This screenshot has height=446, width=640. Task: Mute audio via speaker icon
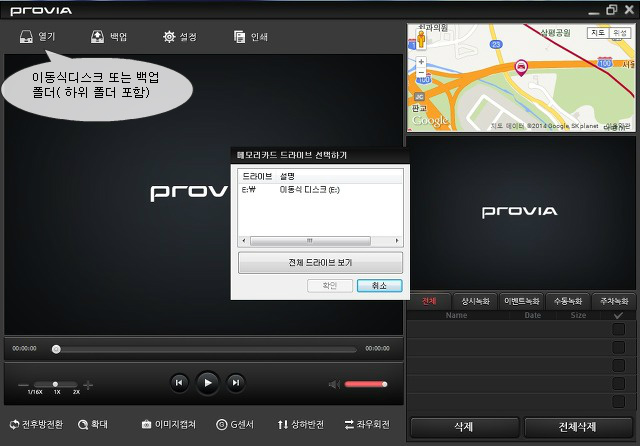[x=334, y=384]
